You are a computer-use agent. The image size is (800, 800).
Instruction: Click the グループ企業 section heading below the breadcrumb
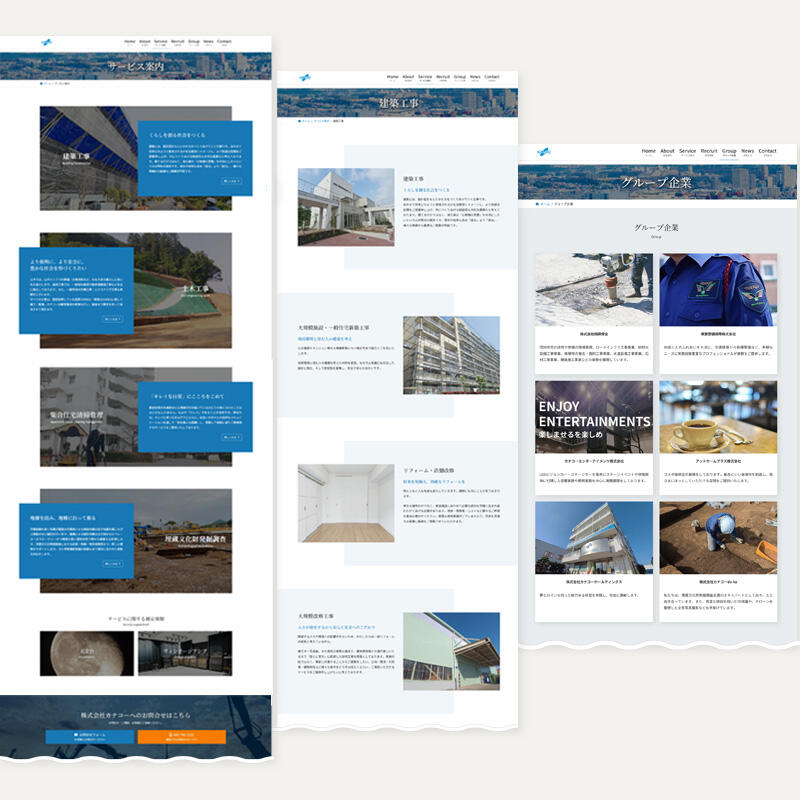click(x=656, y=228)
